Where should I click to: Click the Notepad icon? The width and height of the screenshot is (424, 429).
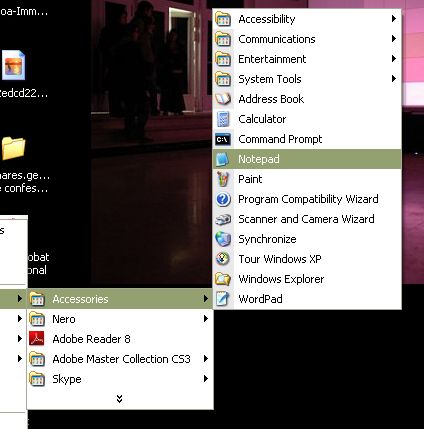click(x=223, y=159)
